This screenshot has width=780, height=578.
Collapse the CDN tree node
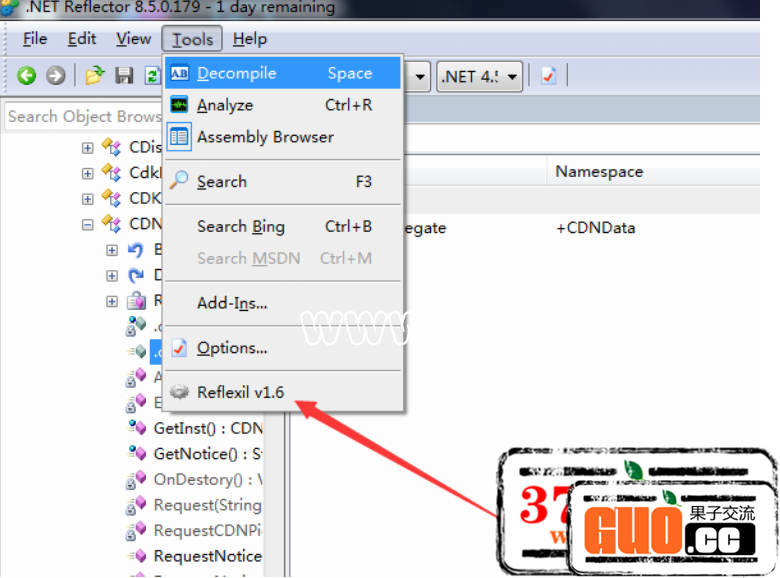pos(88,225)
